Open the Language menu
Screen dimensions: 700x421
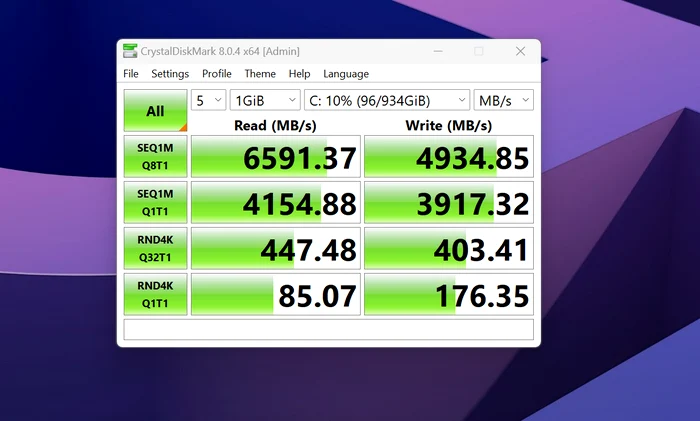click(346, 74)
